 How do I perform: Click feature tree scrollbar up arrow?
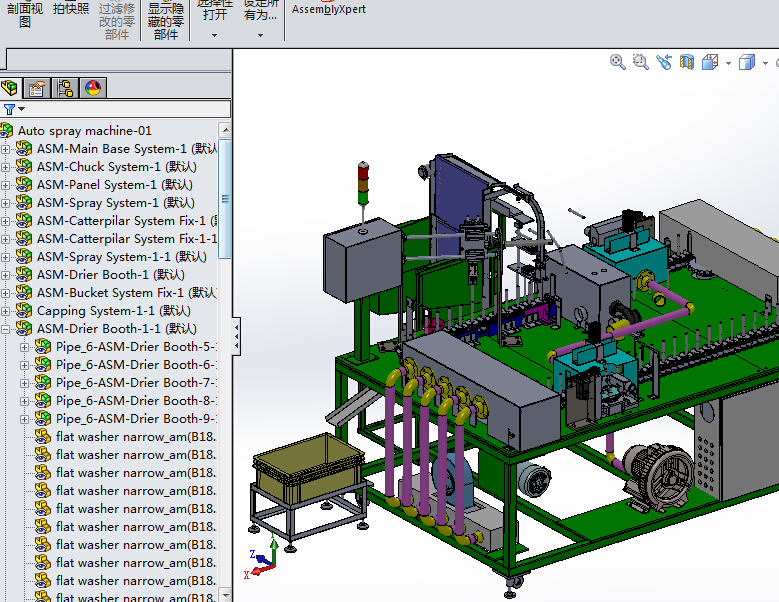[x=226, y=130]
